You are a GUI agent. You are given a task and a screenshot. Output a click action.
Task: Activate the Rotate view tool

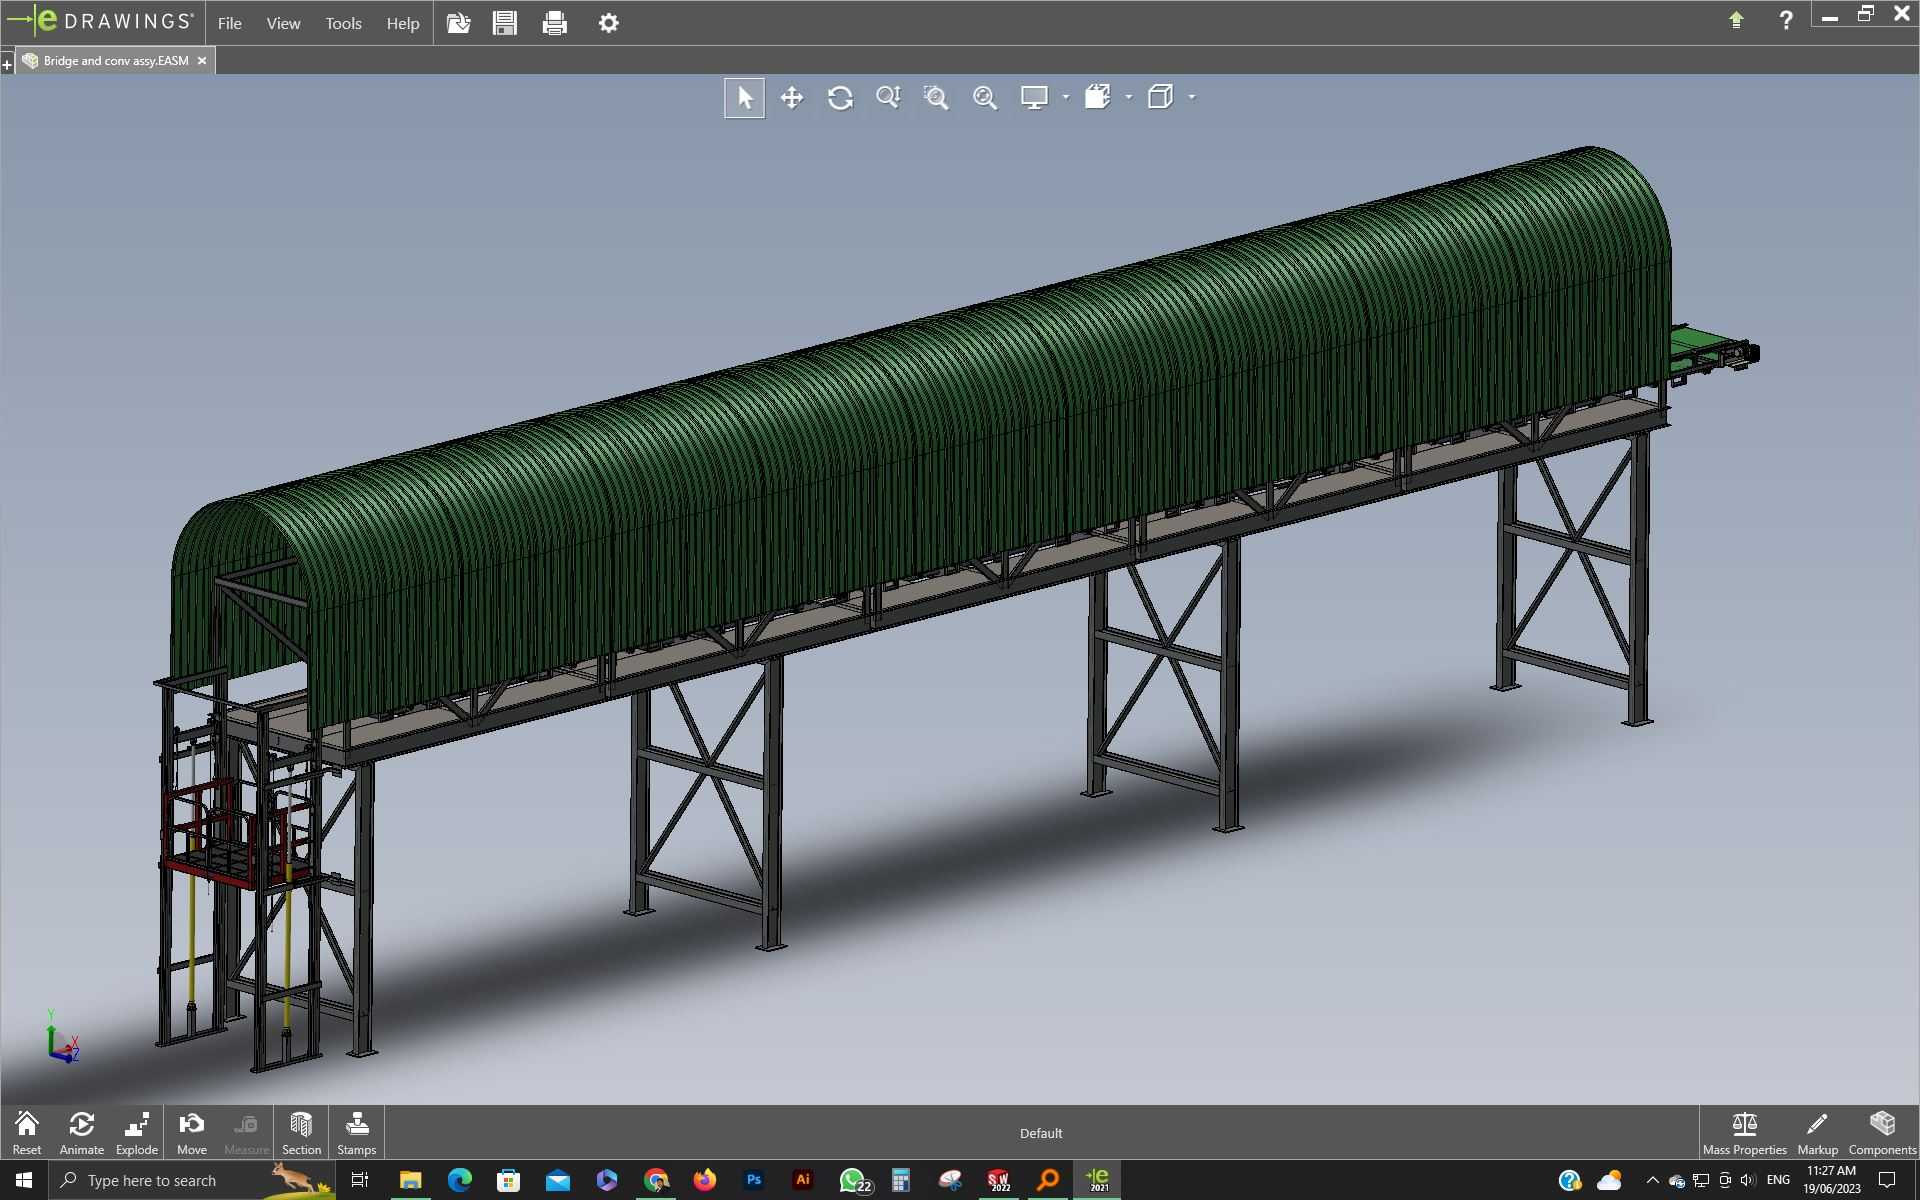(840, 97)
